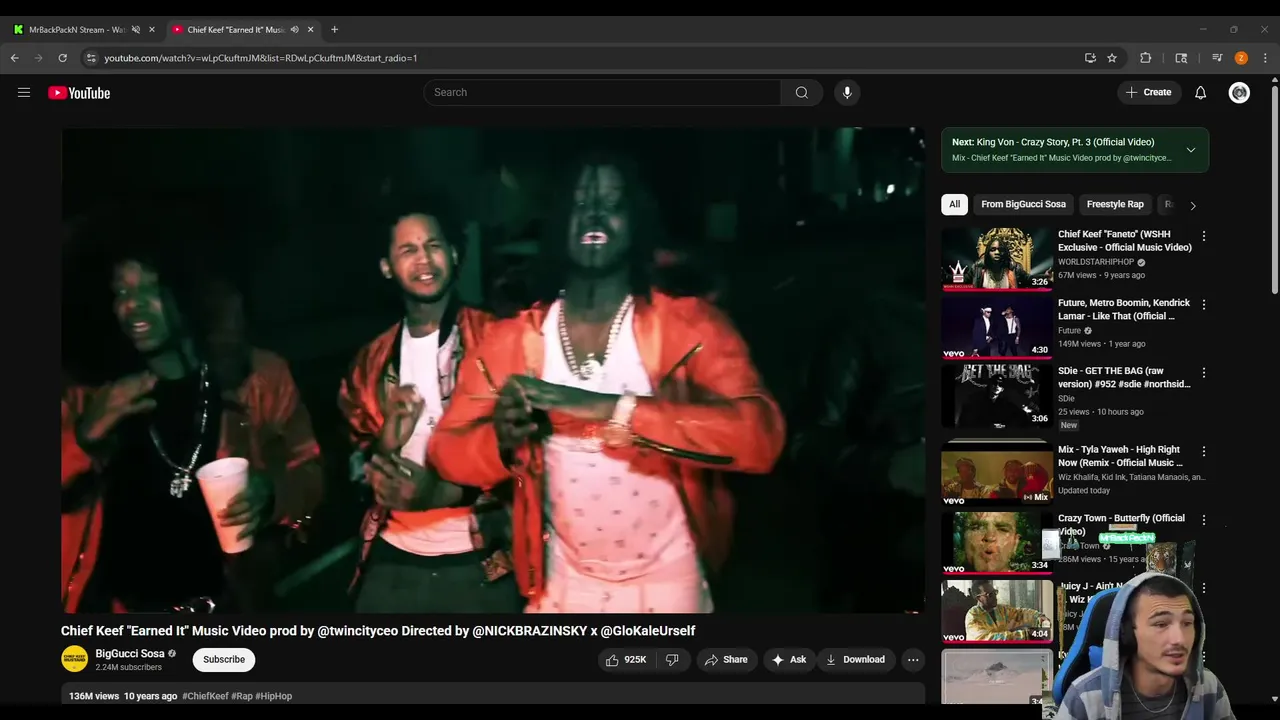Click the search magnifier button

coord(802,93)
